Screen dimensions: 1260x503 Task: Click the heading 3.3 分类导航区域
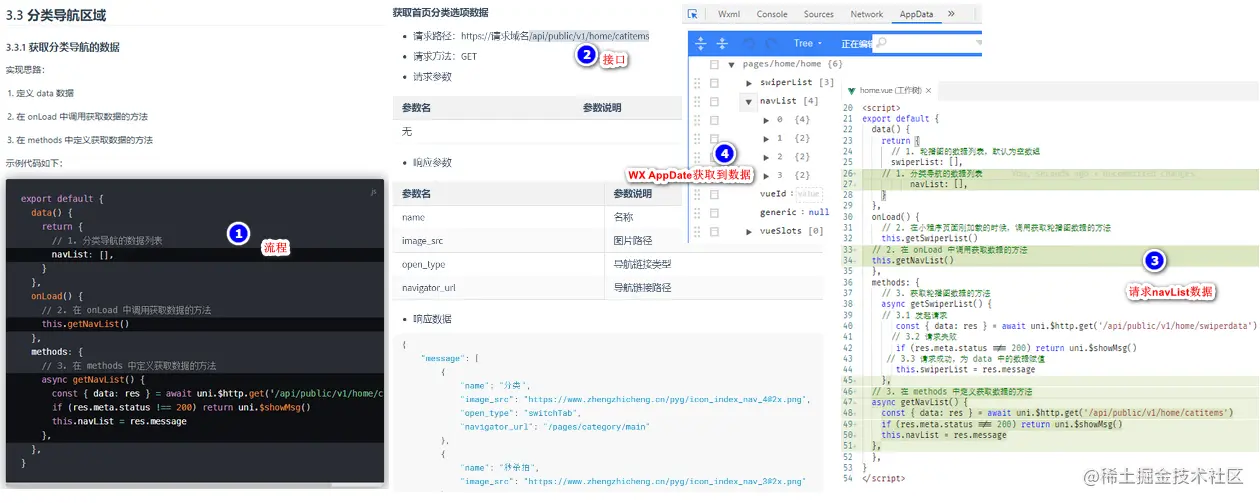pos(56,16)
